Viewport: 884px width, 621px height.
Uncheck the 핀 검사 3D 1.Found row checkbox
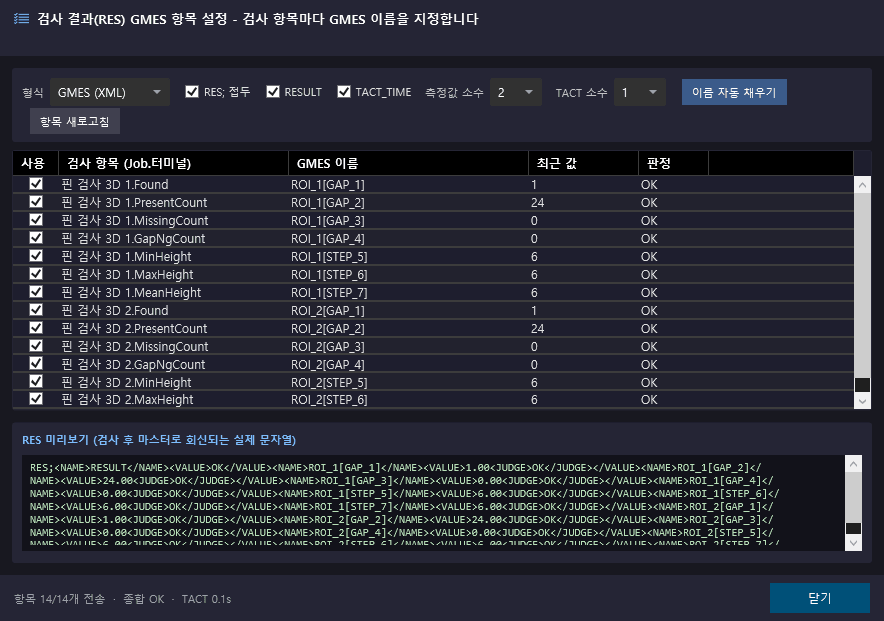pyautogui.click(x=36, y=184)
